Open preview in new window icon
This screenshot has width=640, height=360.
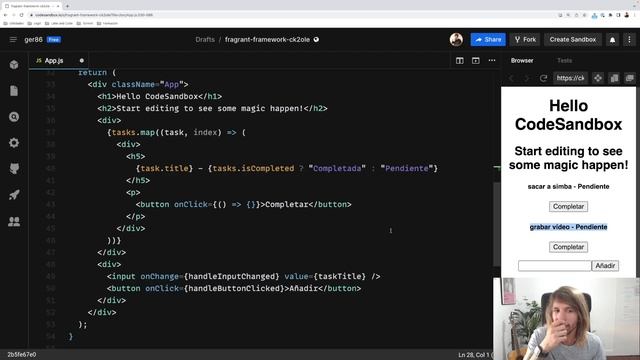(x=630, y=78)
